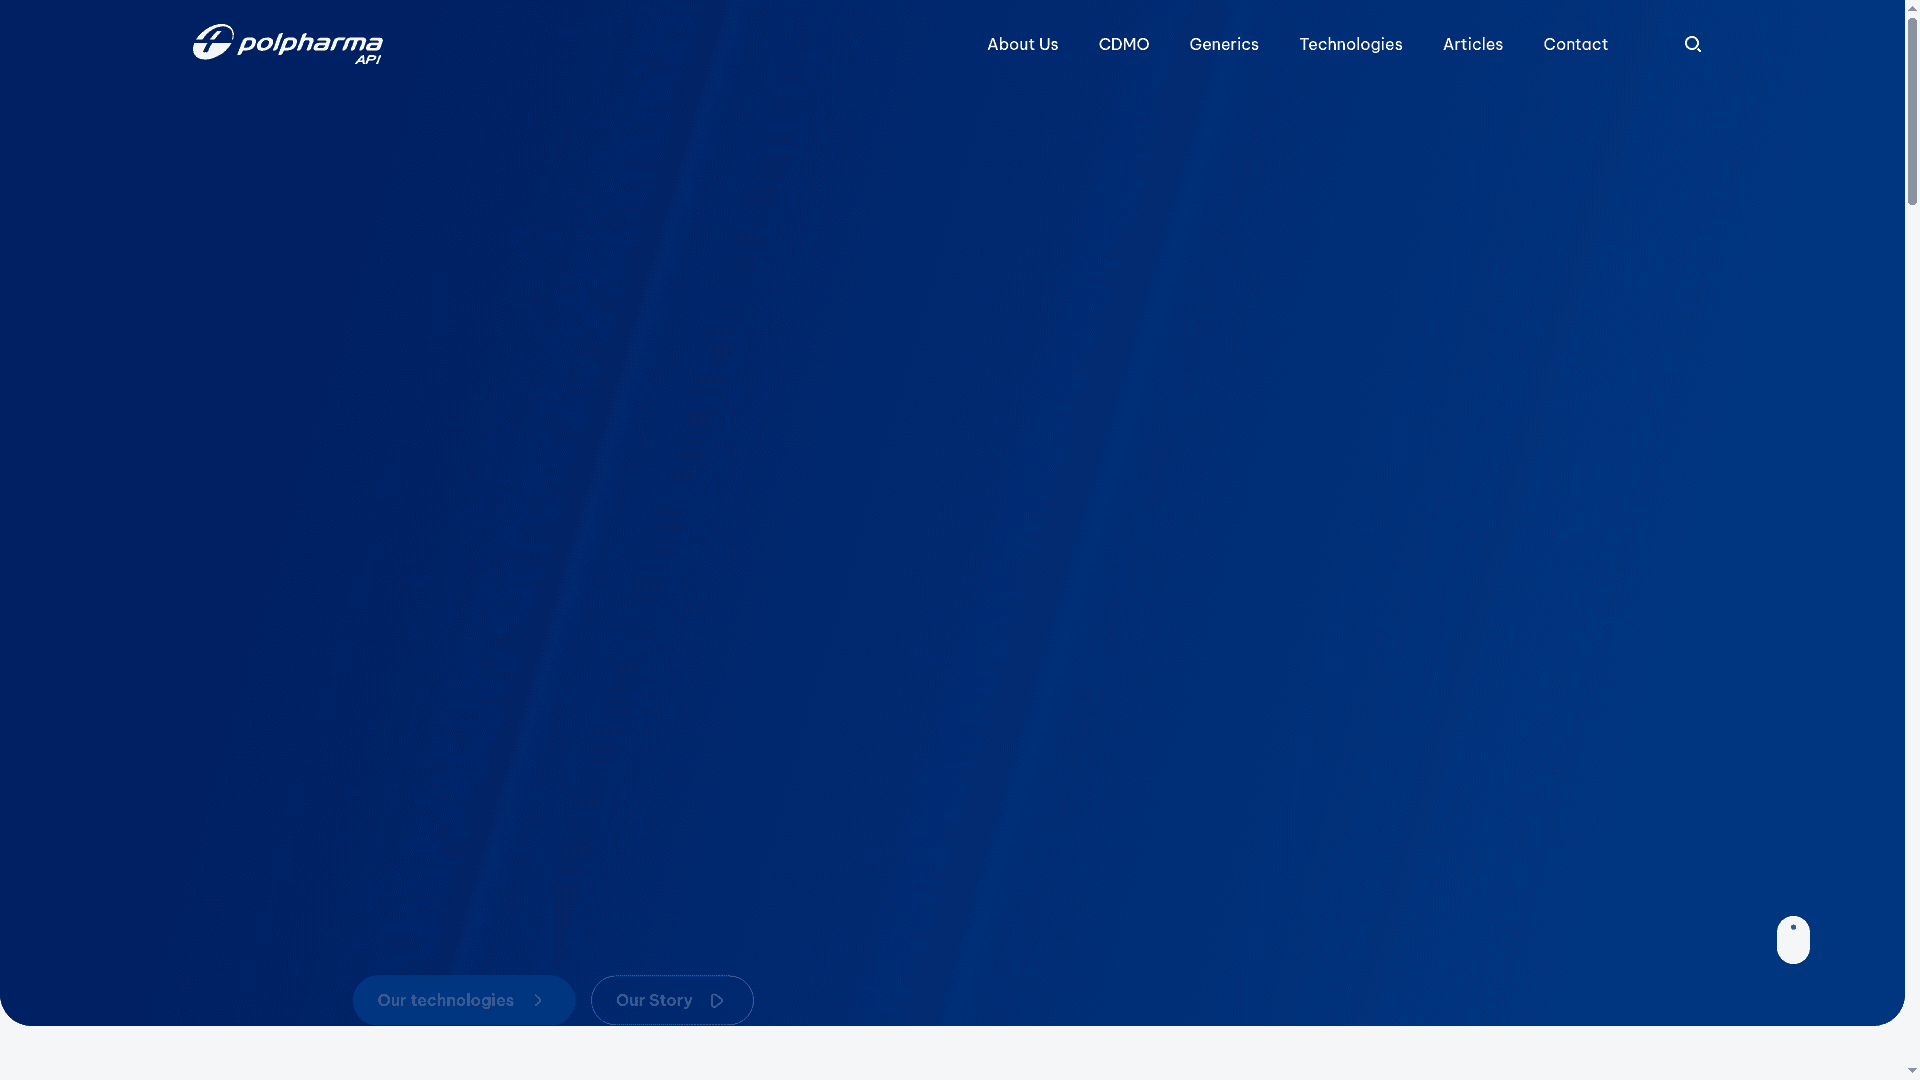Click the Our Story button
The image size is (1920, 1080).
(x=672, y=1000)
